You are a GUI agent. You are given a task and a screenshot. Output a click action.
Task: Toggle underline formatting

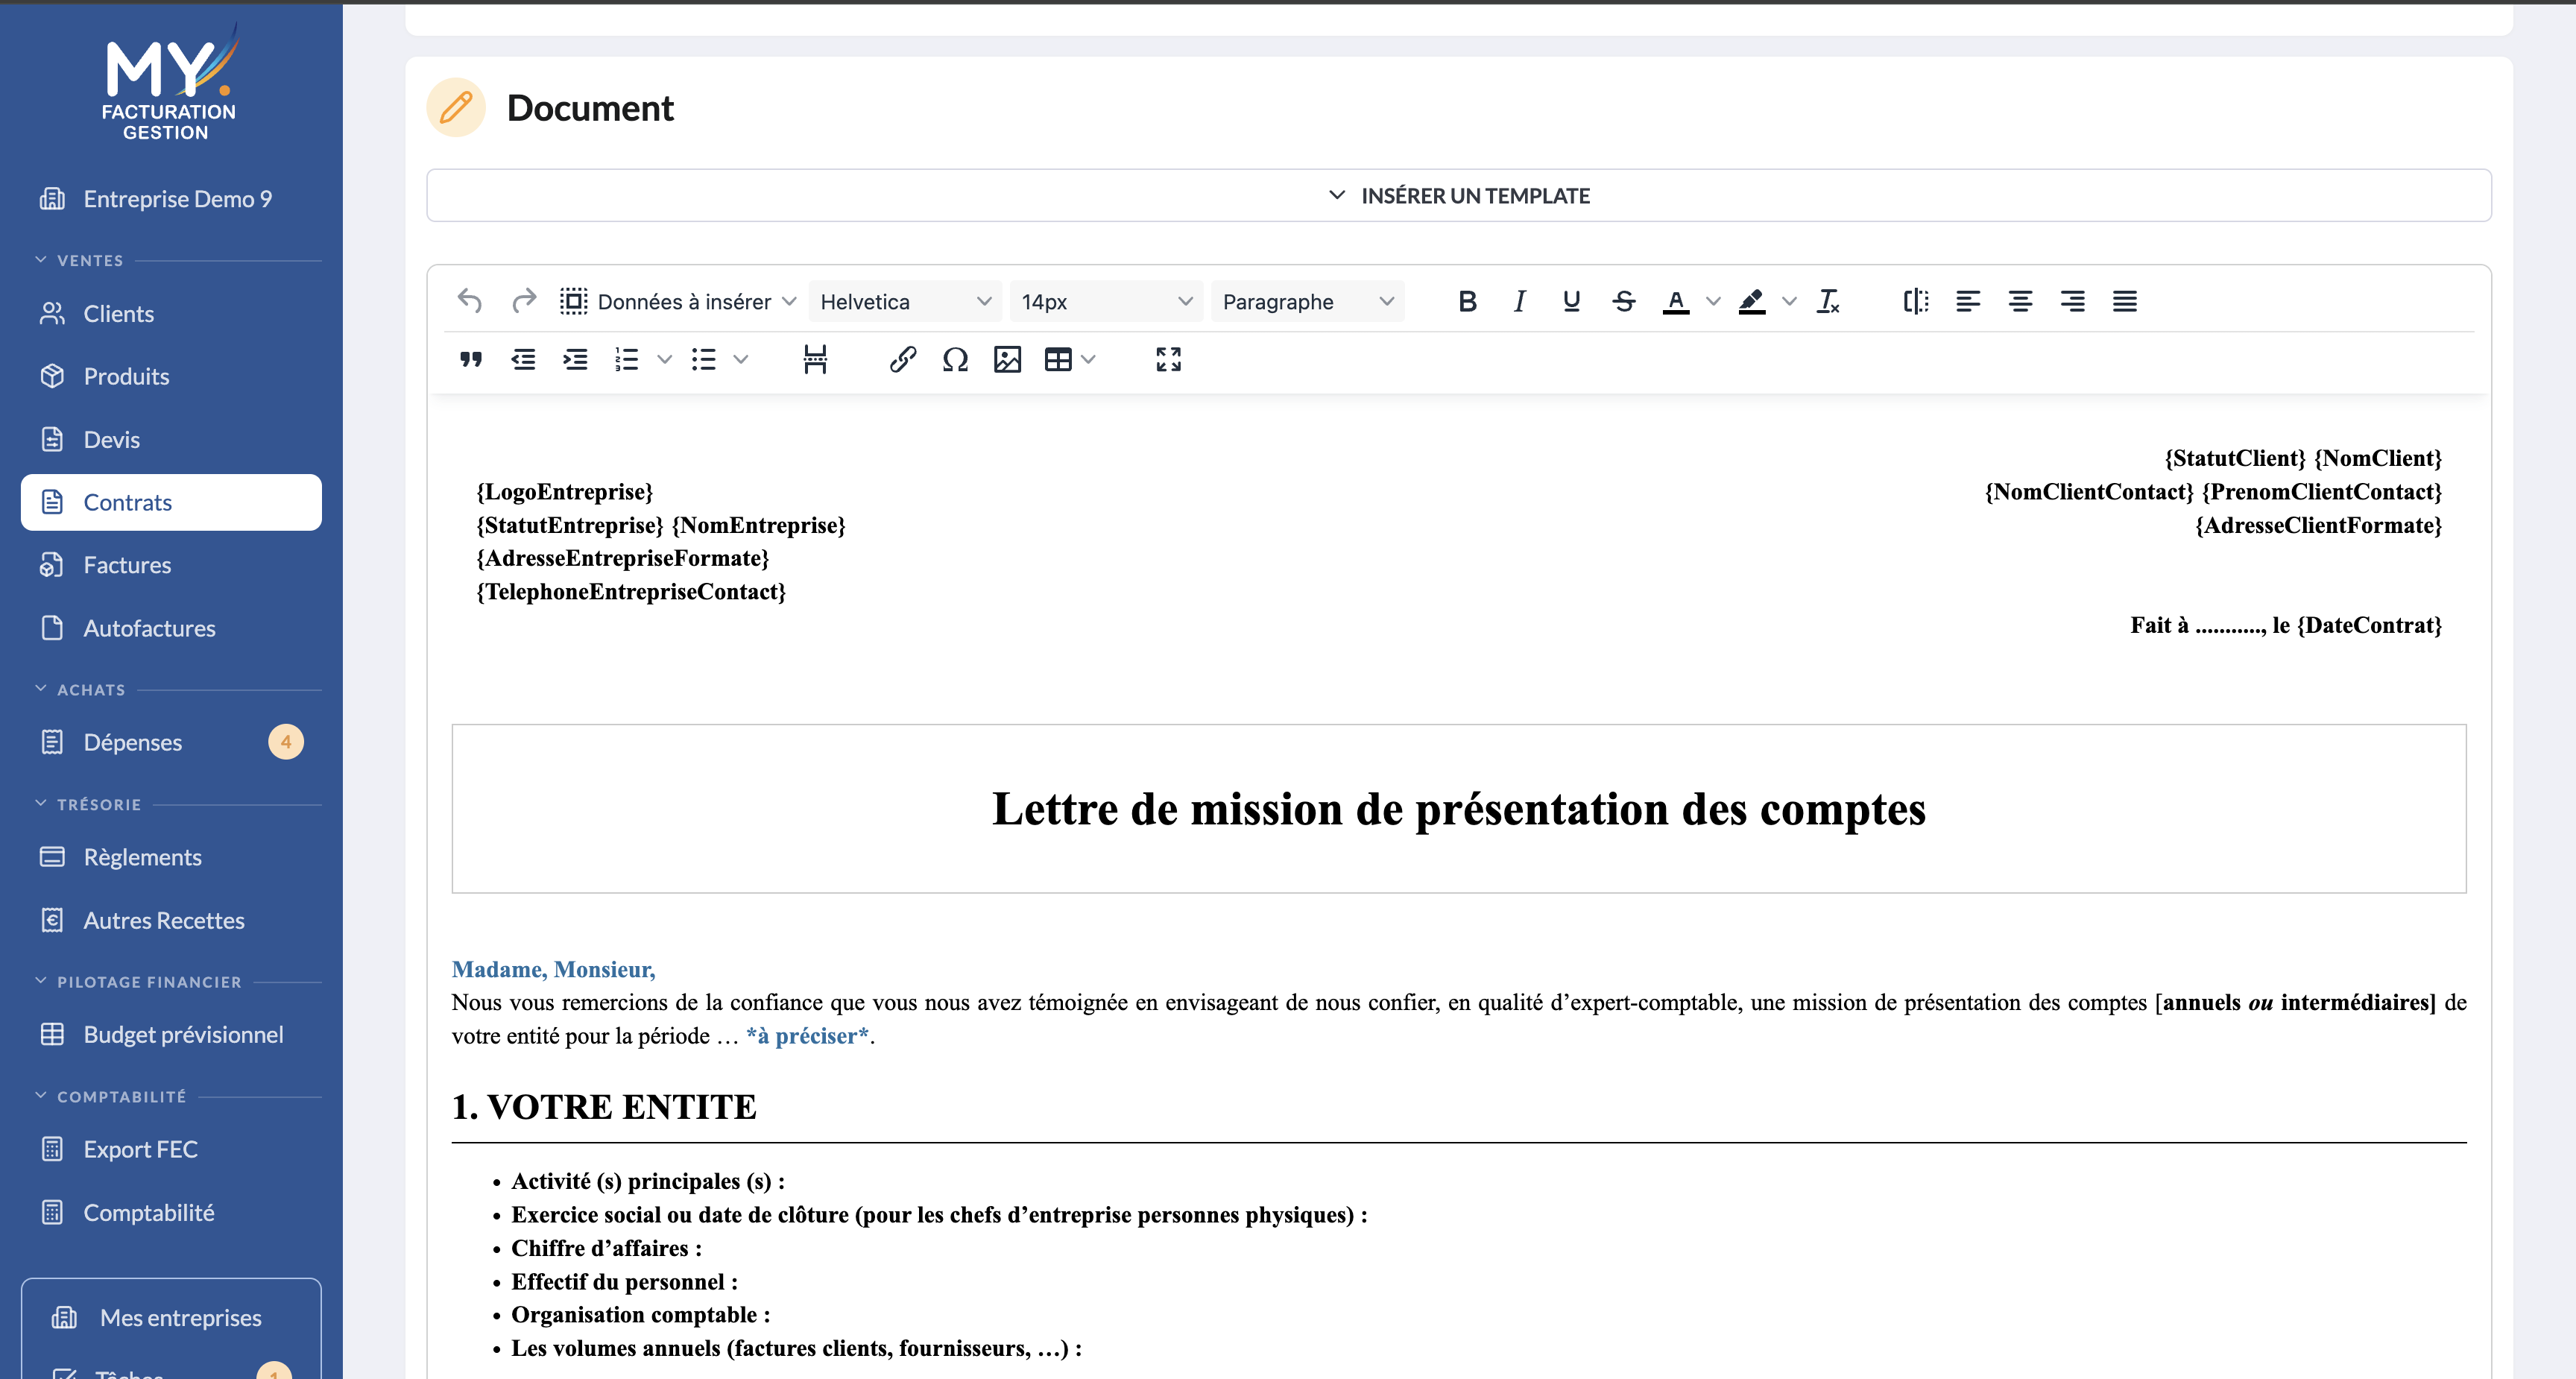(1571, 301)
